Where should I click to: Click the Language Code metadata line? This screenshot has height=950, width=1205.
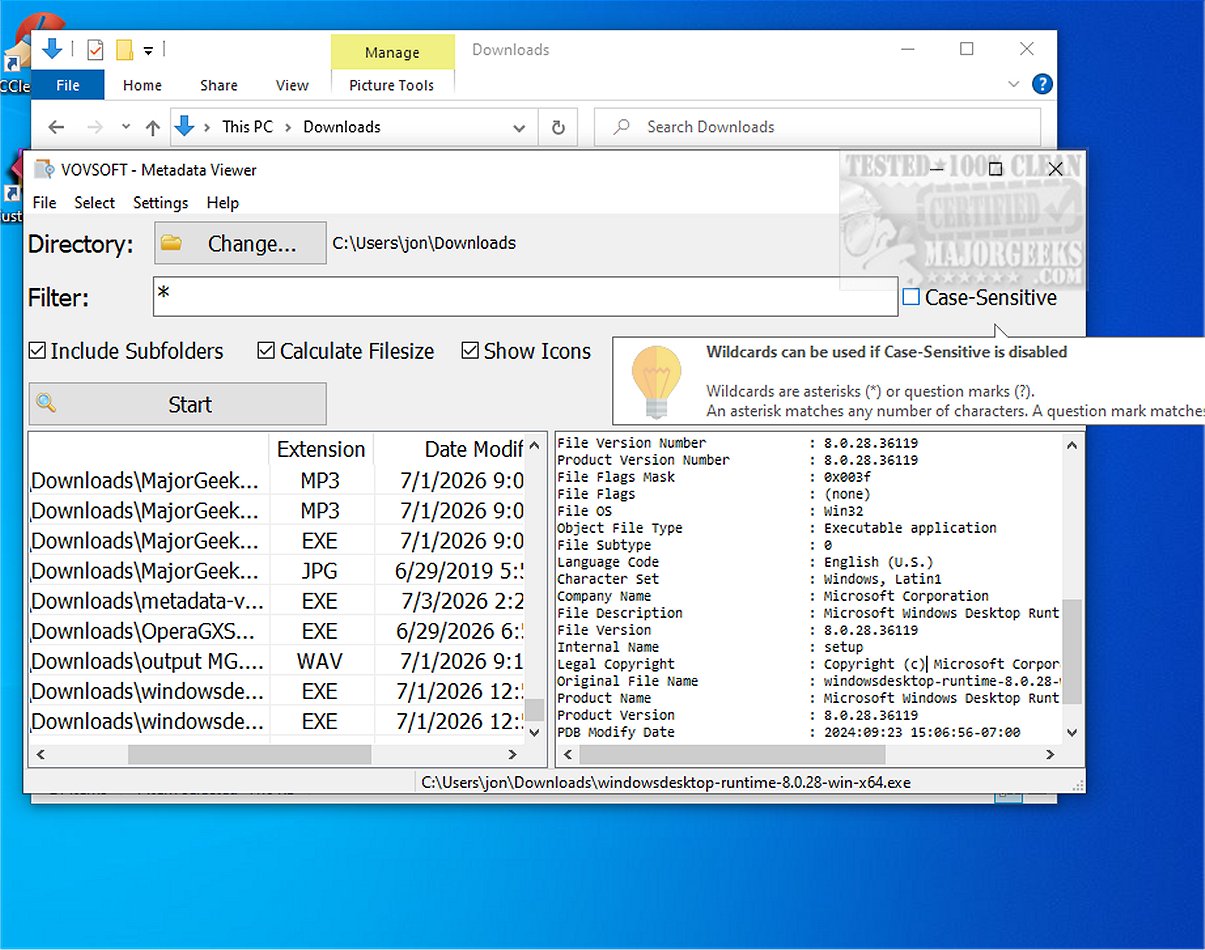coord(808,562)
